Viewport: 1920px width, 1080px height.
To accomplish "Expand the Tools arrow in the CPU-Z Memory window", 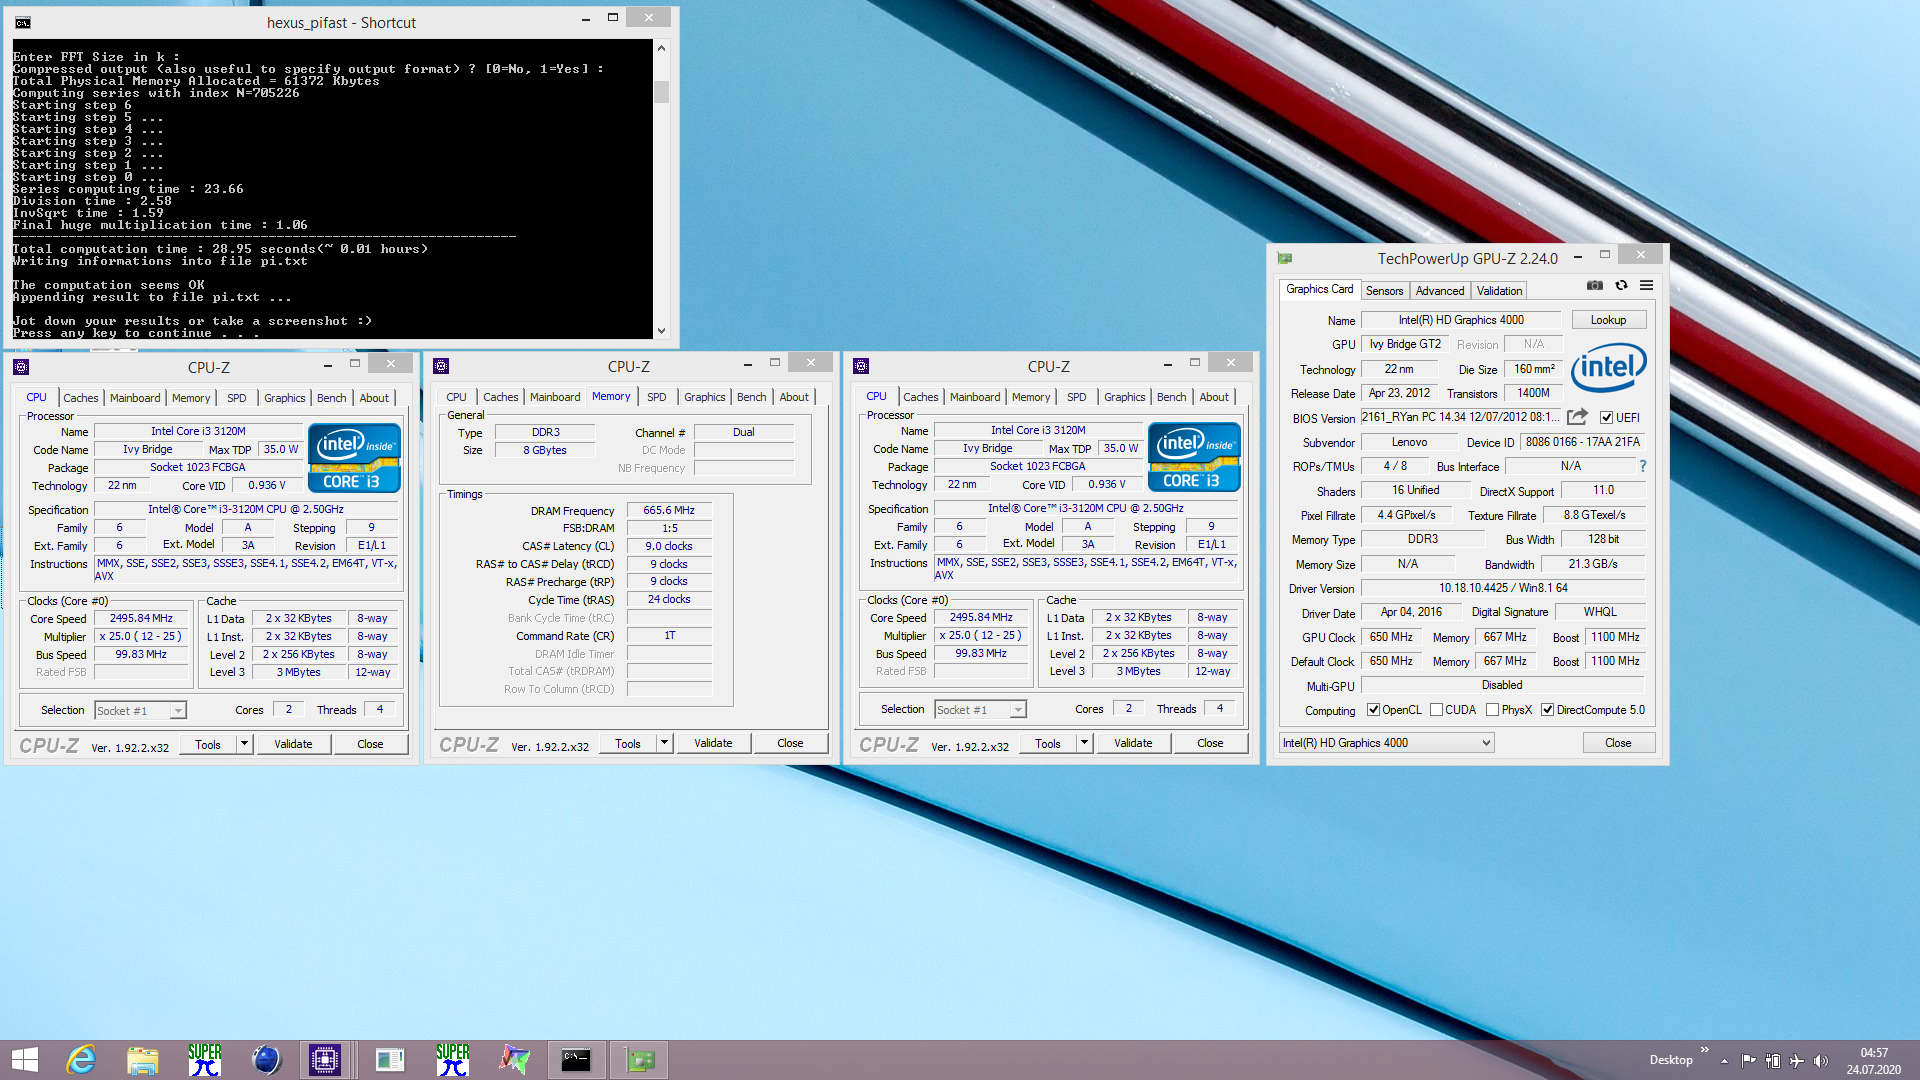I will [x=664, y=743].
